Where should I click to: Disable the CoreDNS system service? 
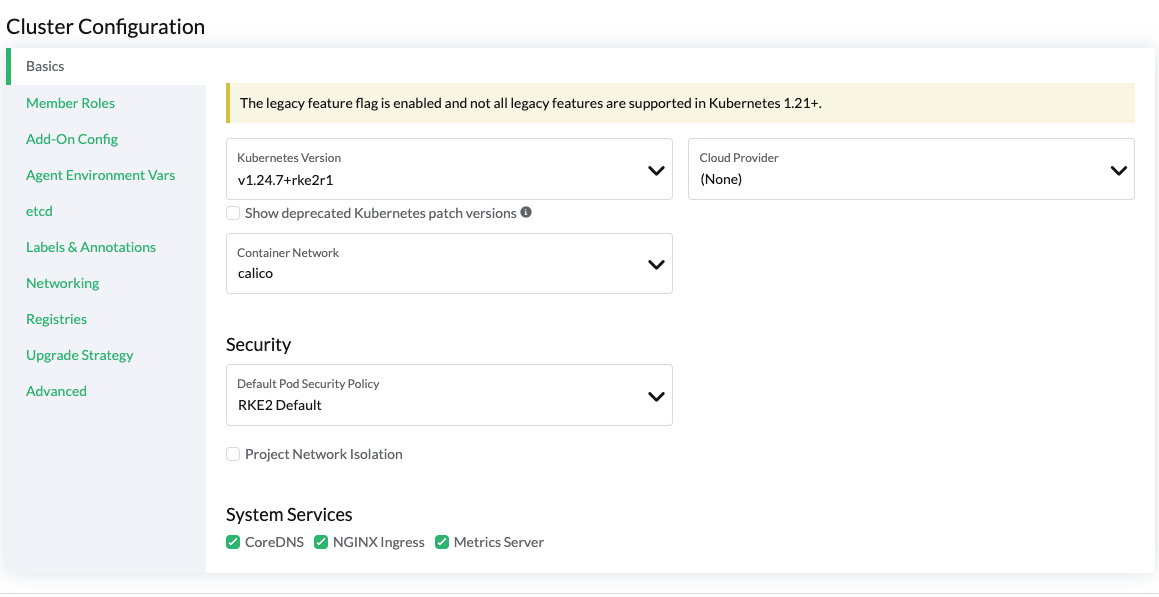pos(232,541)
